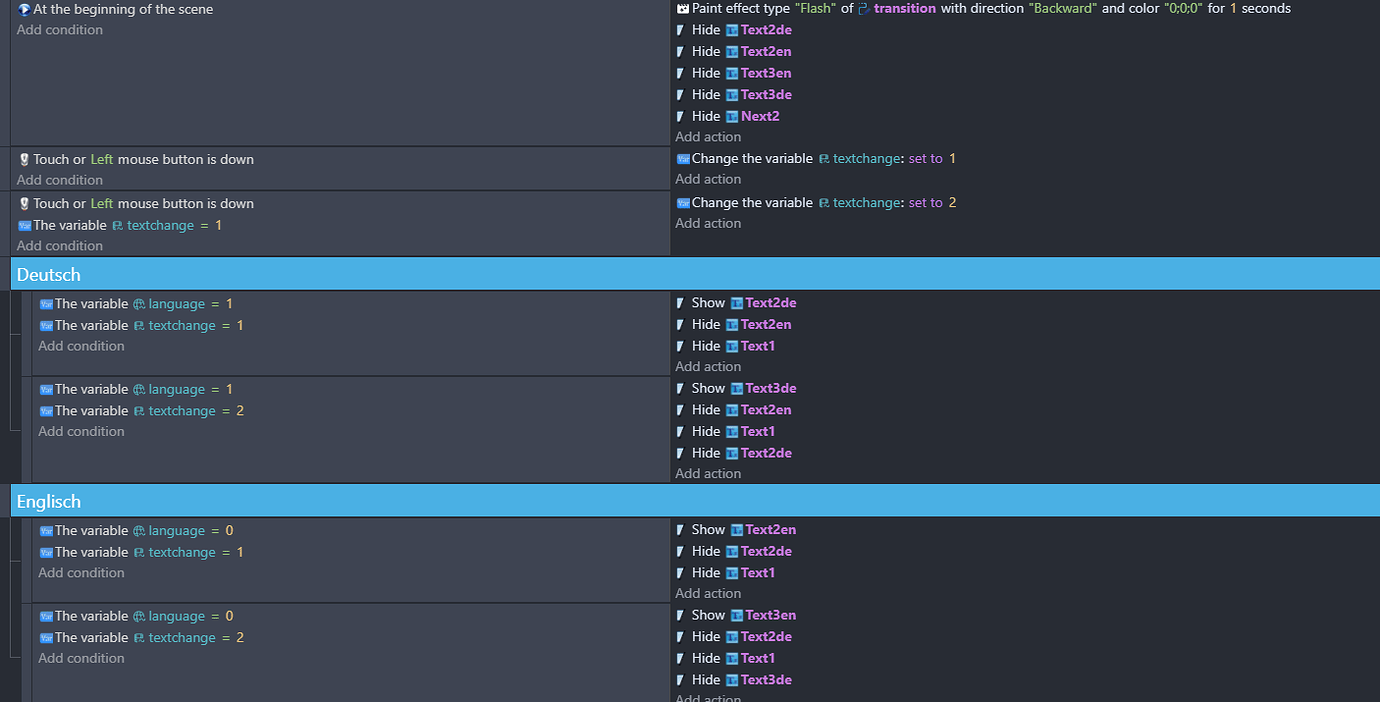Select the "language = 0" condition above "textchange = 2"
1380x702 pixels.
tap(136, 617)
